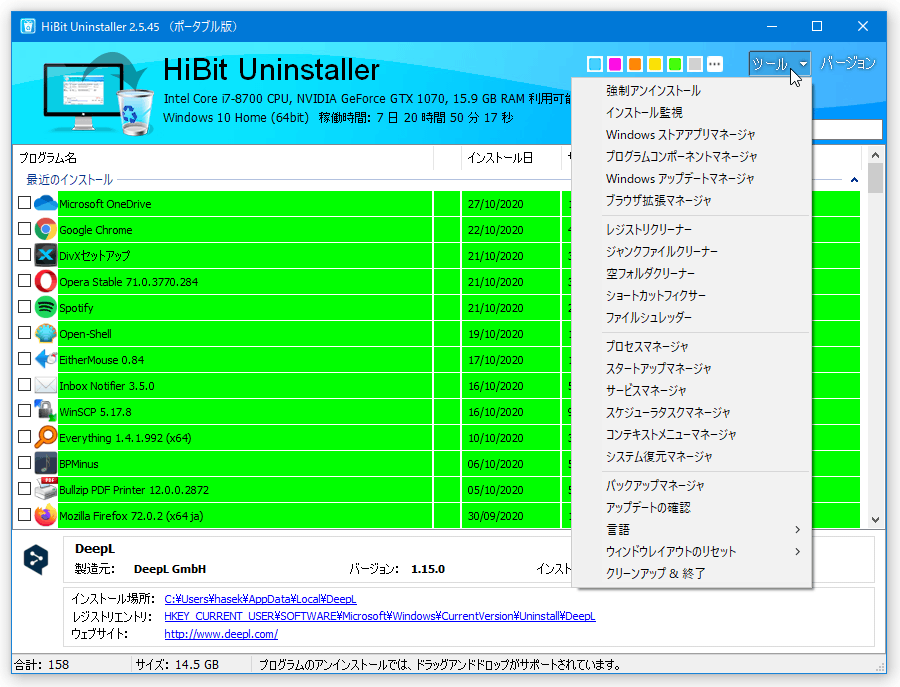Click the WinSCP icon
Image resolution: width=900 pixels, height=687 pixels.
point(45,411)
